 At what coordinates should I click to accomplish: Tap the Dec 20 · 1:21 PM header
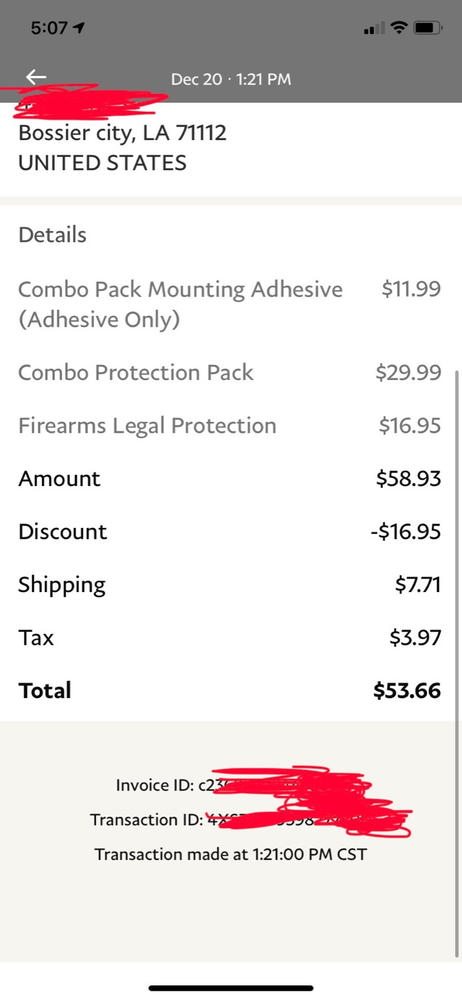(x=231, y=80)
